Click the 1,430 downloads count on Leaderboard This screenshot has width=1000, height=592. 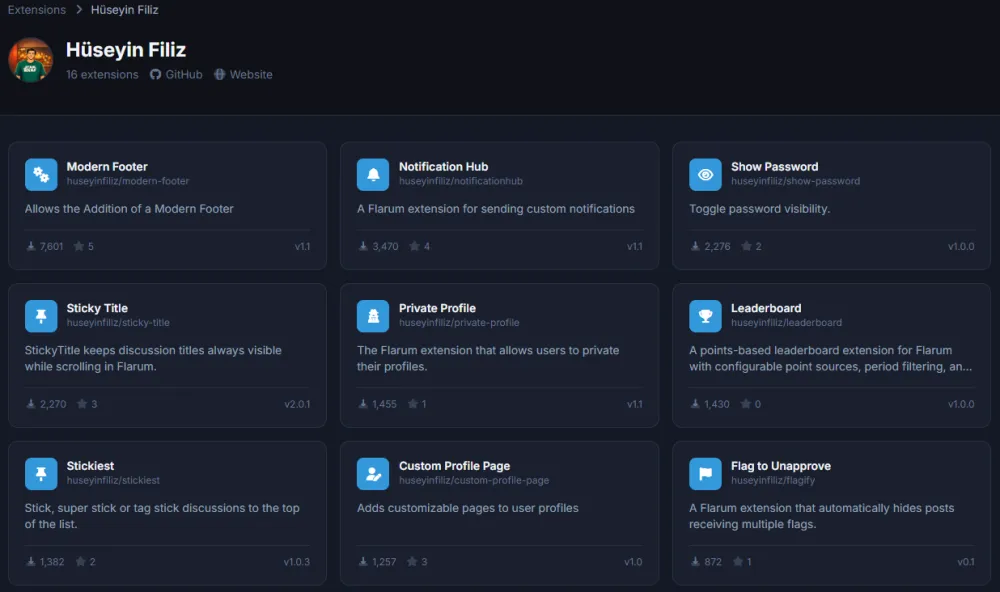(x=717, y=404)
